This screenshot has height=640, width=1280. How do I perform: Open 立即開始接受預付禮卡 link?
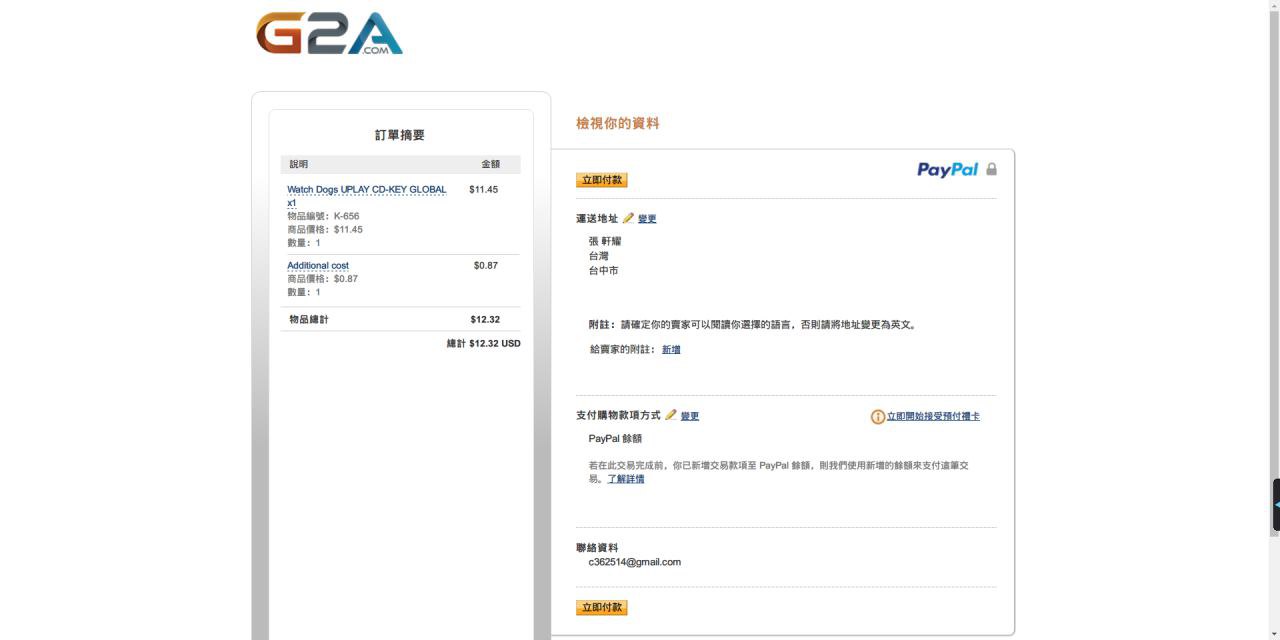[x=933, y=416]
